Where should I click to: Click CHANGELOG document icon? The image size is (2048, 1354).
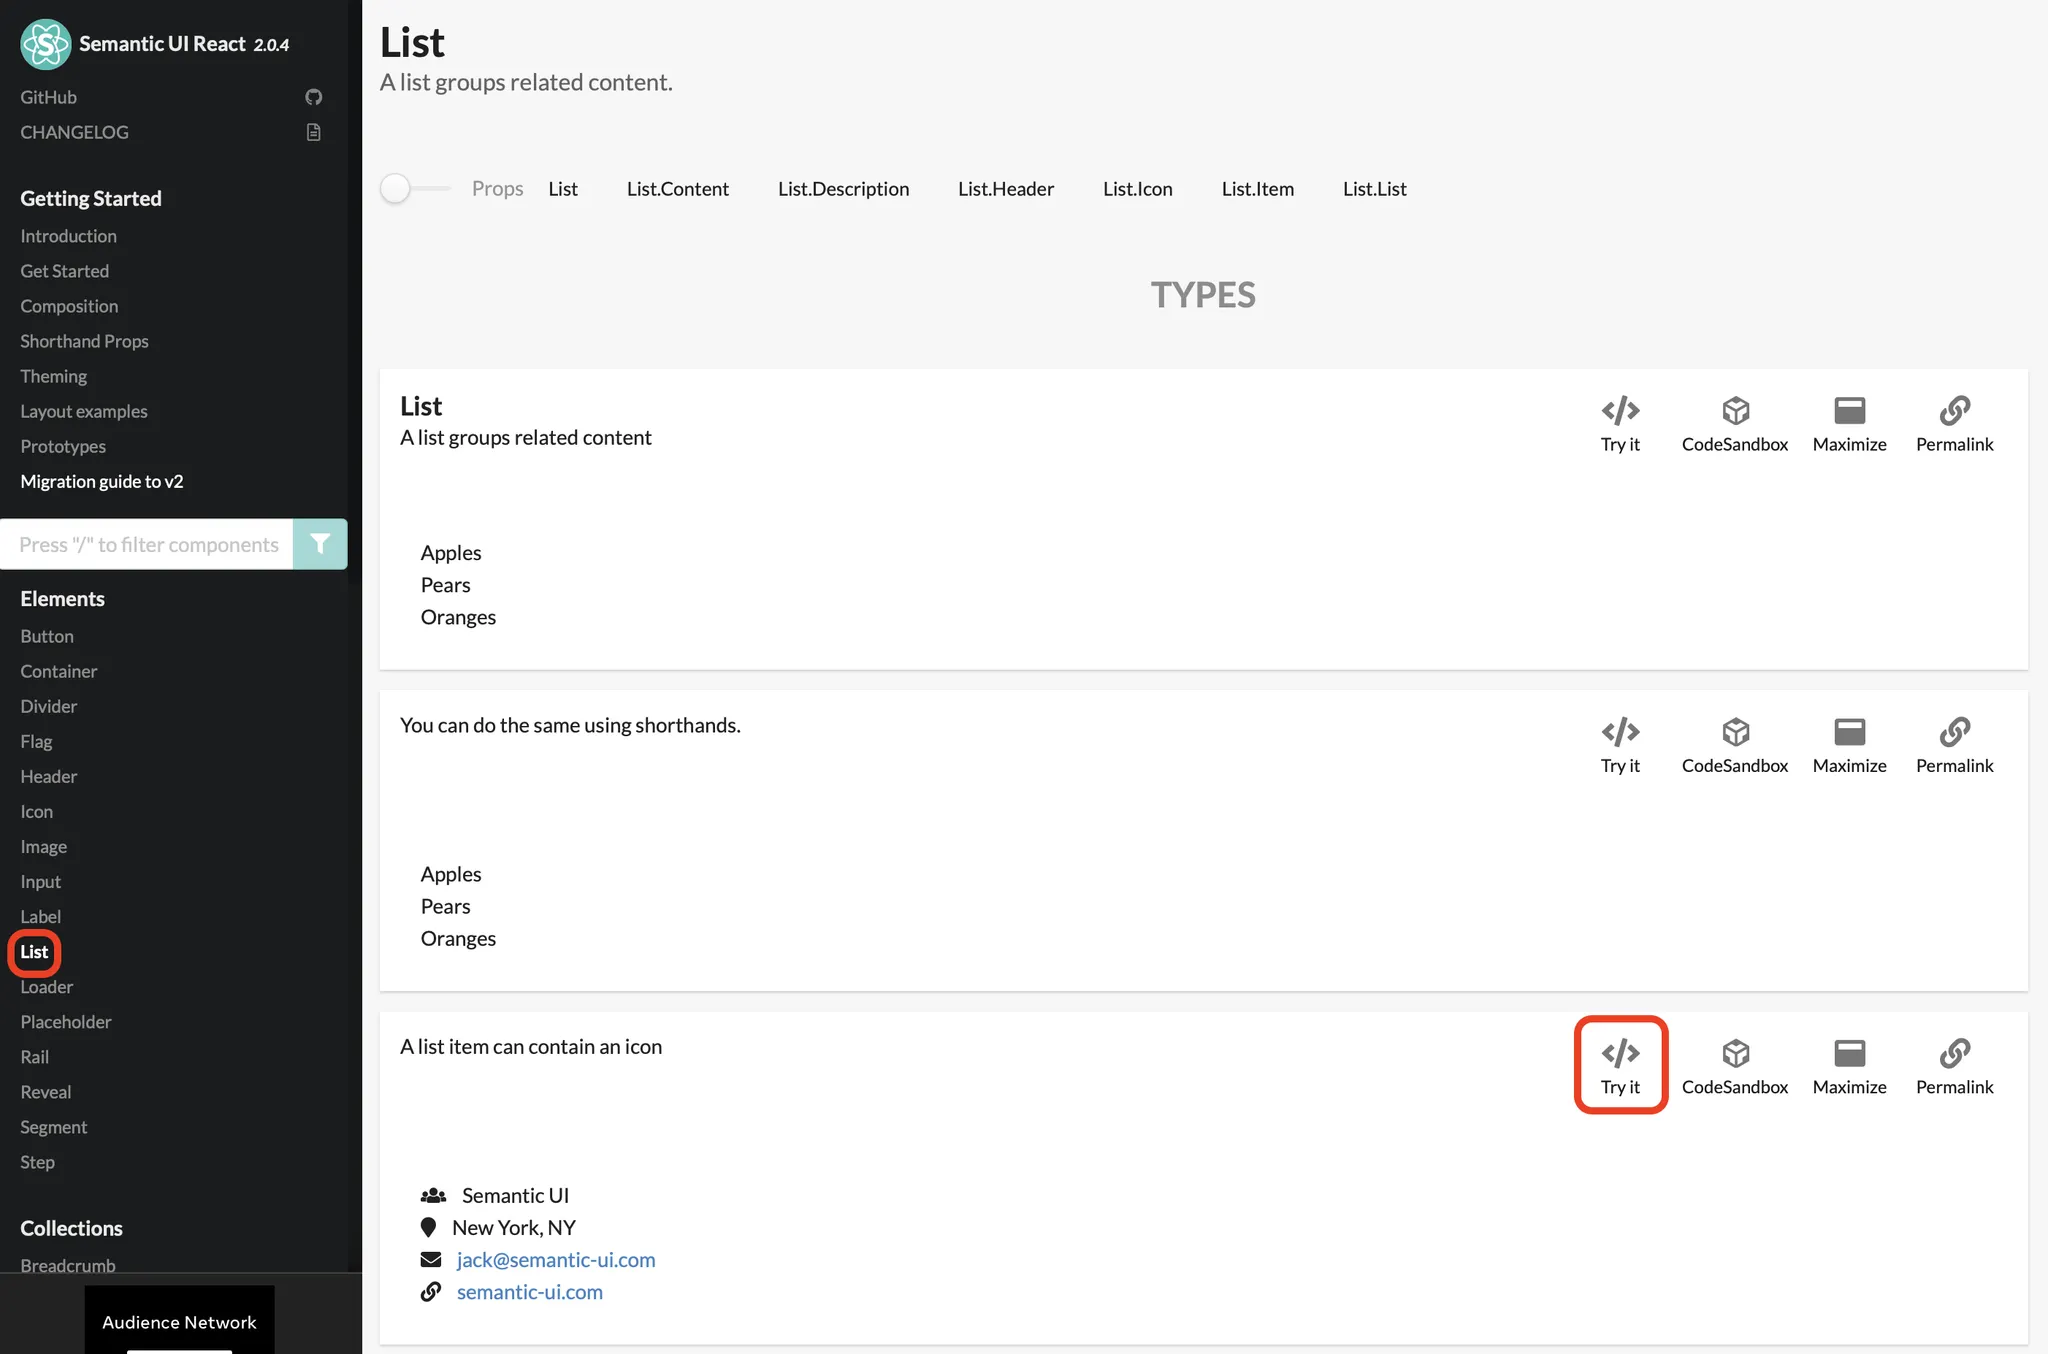click(x=313, y=132)
